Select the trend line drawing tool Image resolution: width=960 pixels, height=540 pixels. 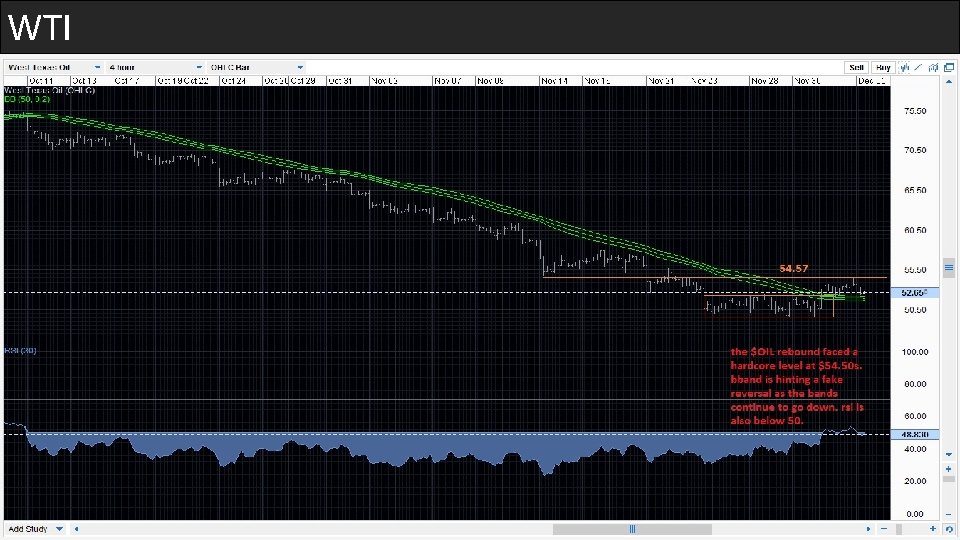point(918,67)
